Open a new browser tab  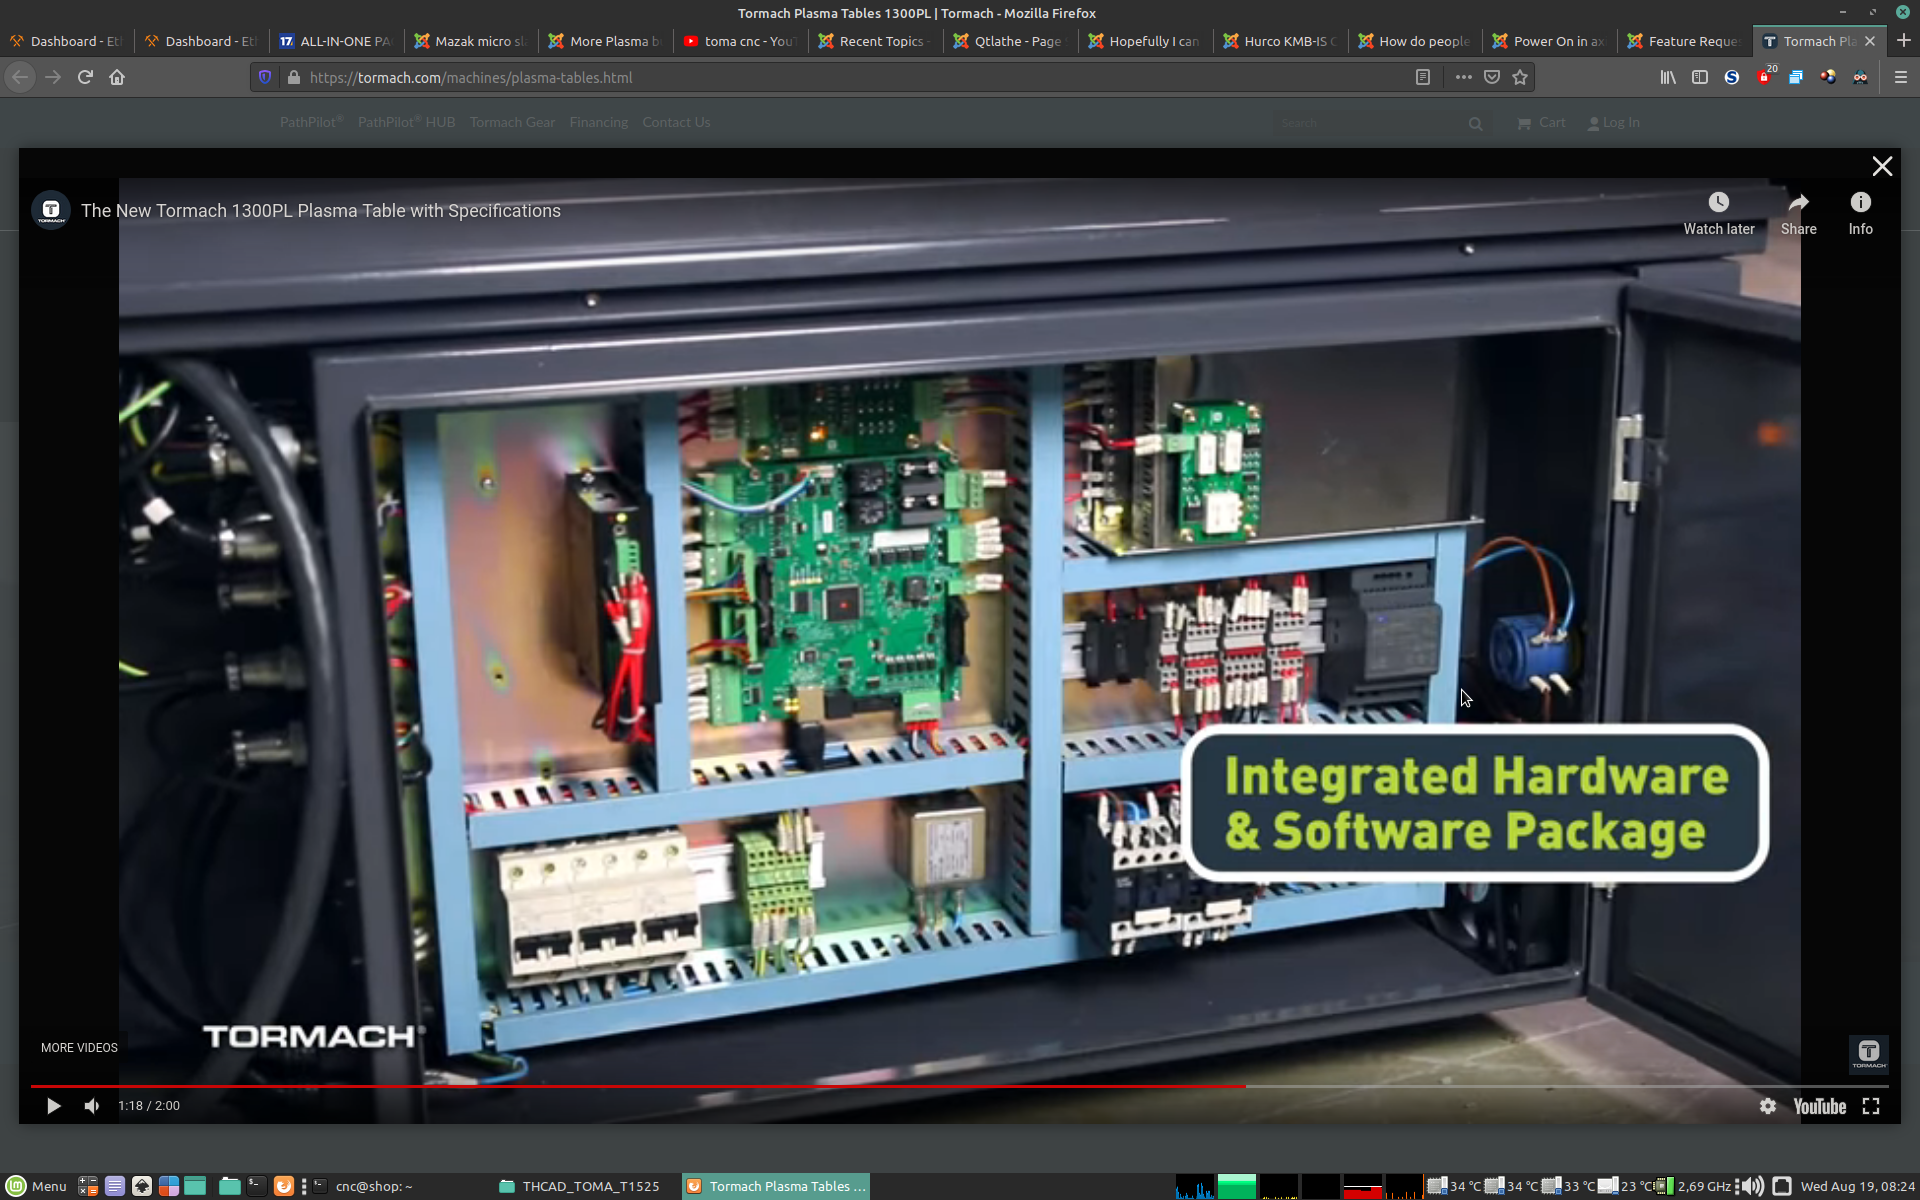pyautogui.click(x=1904, y=41)
